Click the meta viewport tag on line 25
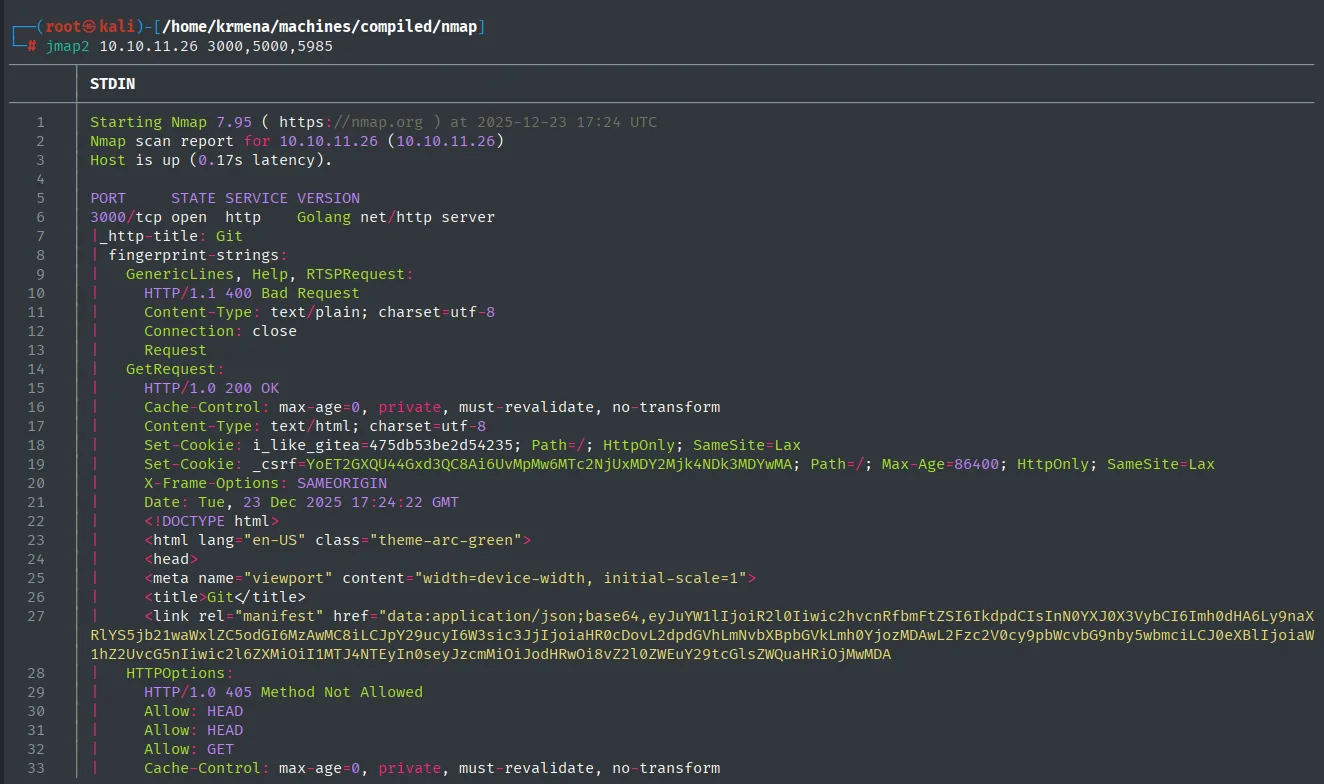1324x784 pixels. click(450, 578)
